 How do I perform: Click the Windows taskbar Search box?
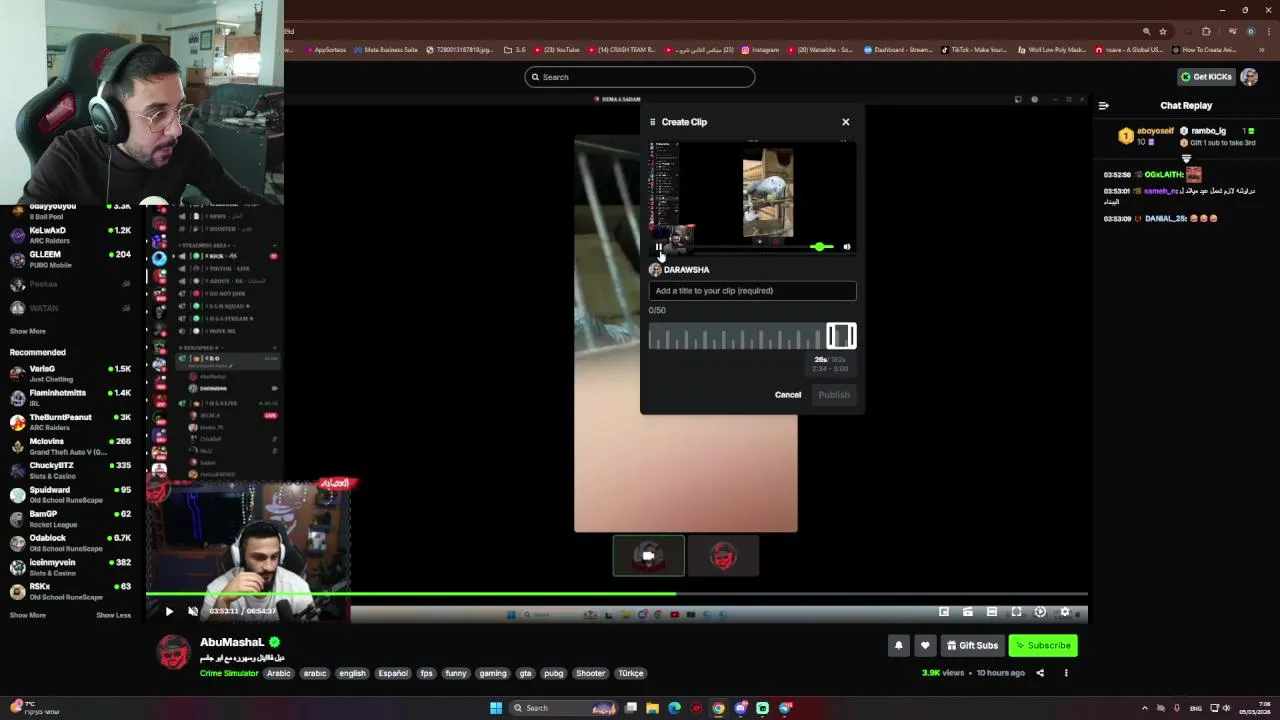[563, 708]
